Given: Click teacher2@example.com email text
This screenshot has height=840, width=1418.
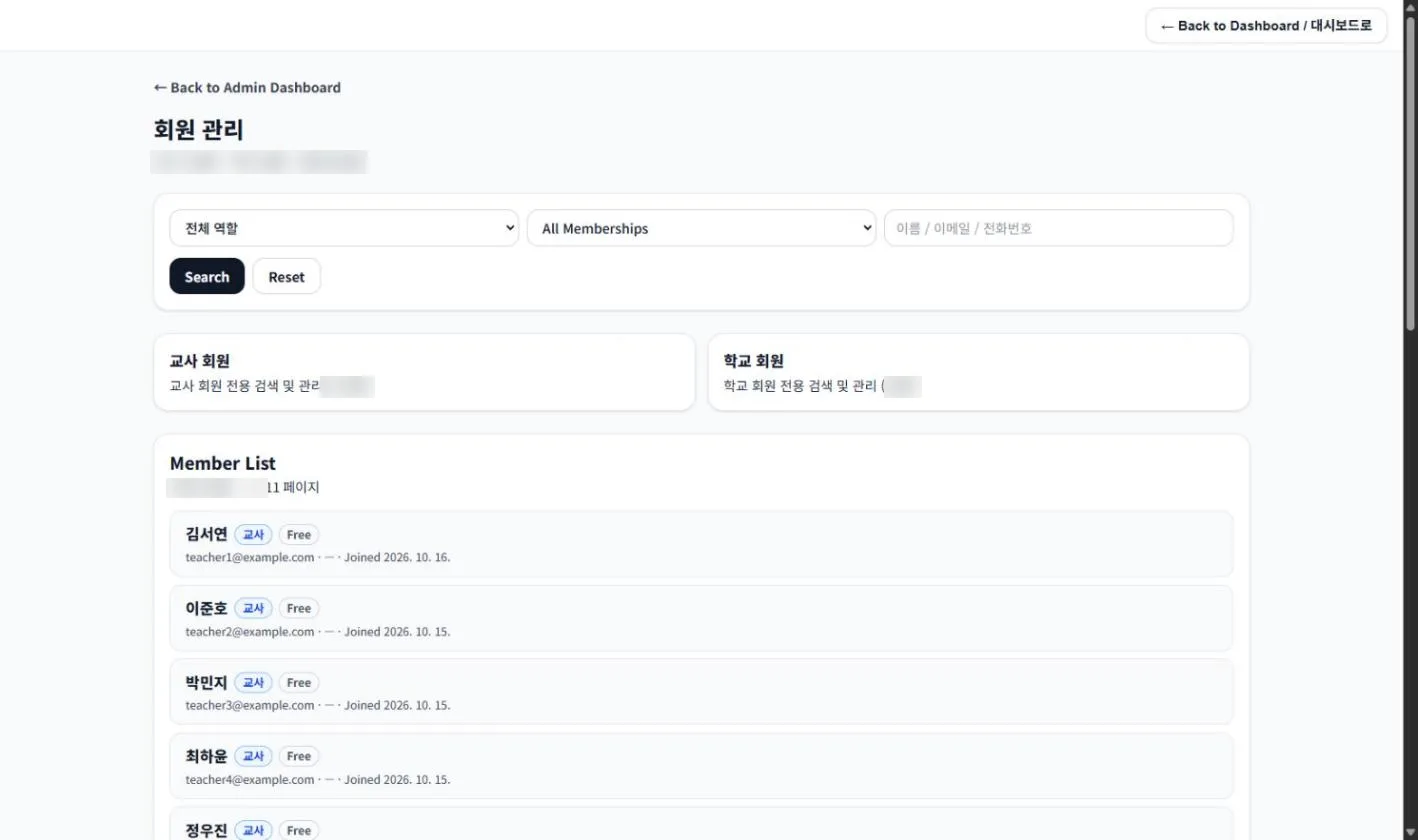Looking at the screenshot, I should tap(250, 632).
